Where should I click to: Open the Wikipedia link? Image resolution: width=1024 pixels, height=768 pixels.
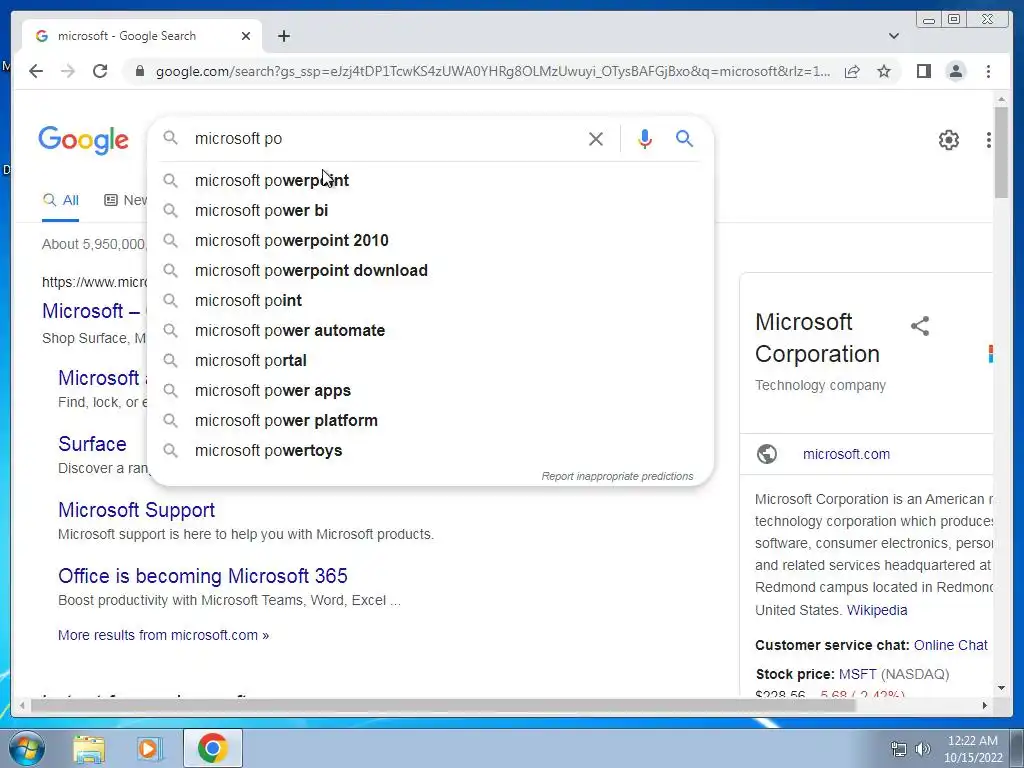876,611
